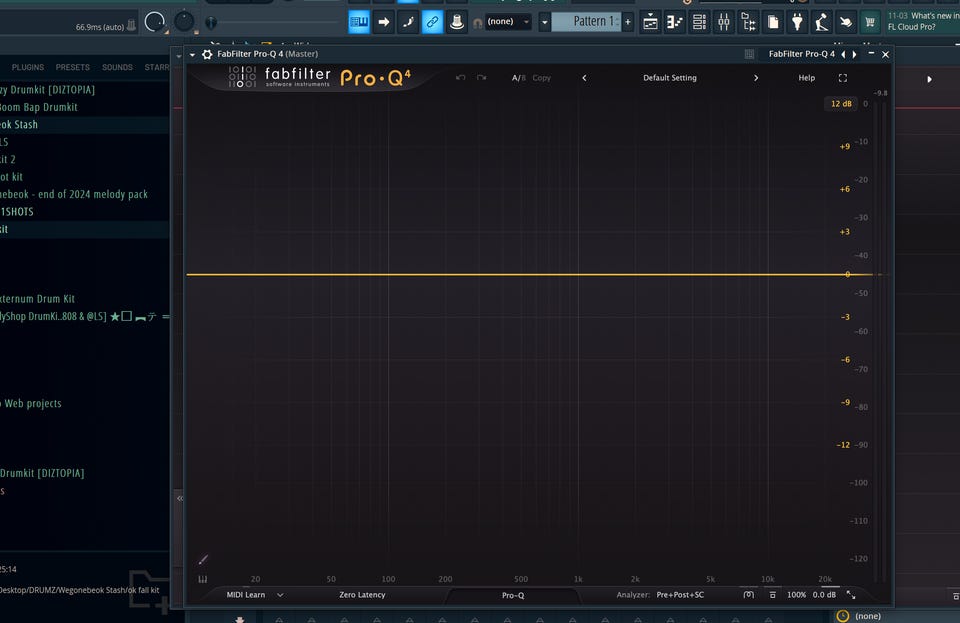Select the 1SHOTS folder in browser

[84, 212]
